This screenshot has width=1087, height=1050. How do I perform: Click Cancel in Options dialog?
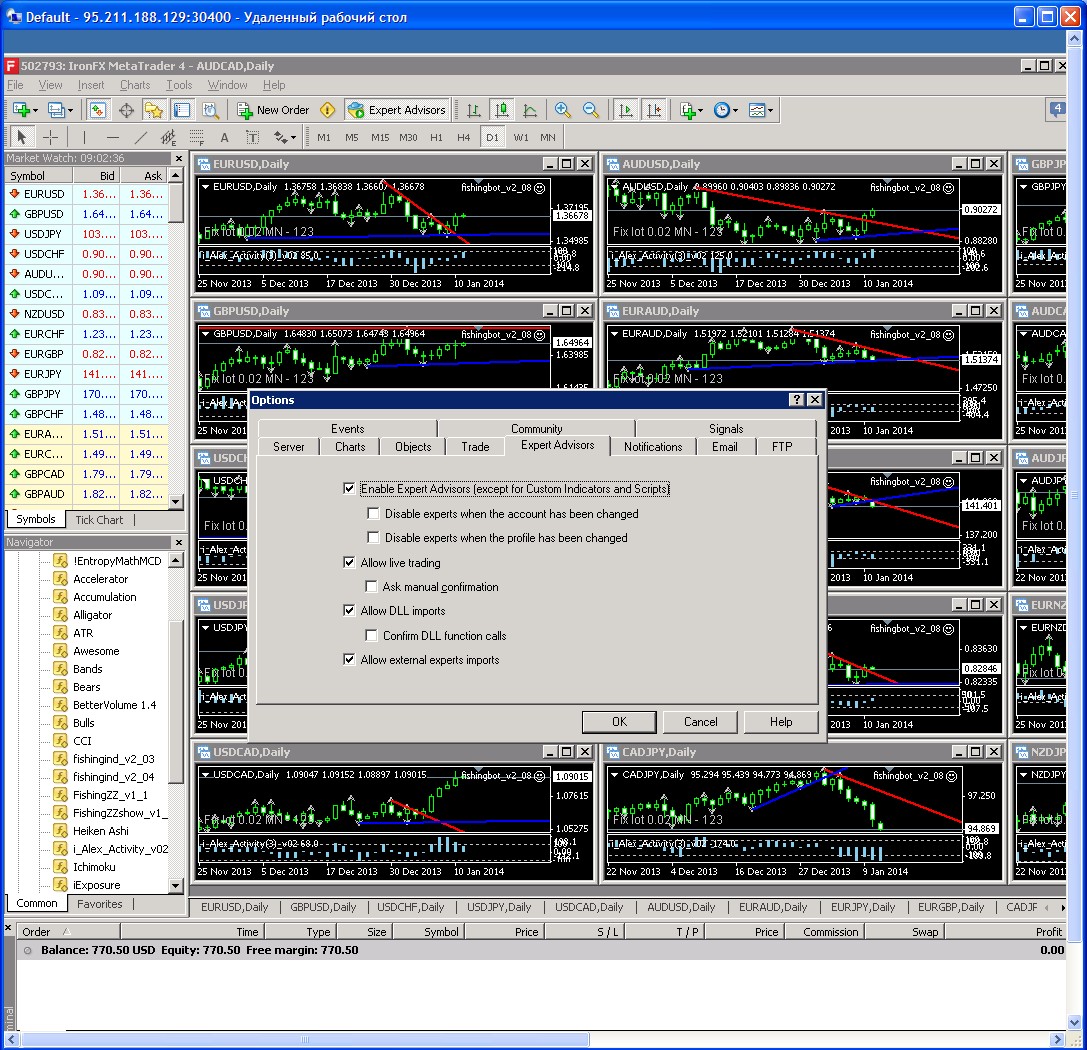point(701,721)
